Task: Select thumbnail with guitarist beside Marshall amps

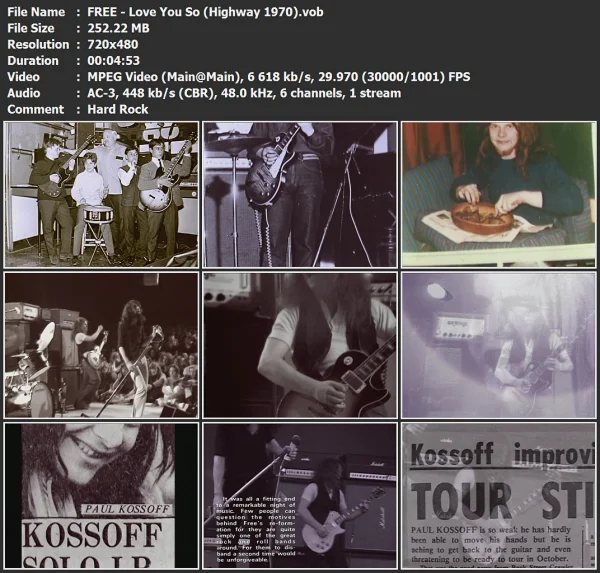Action: [x=300, y=496]
